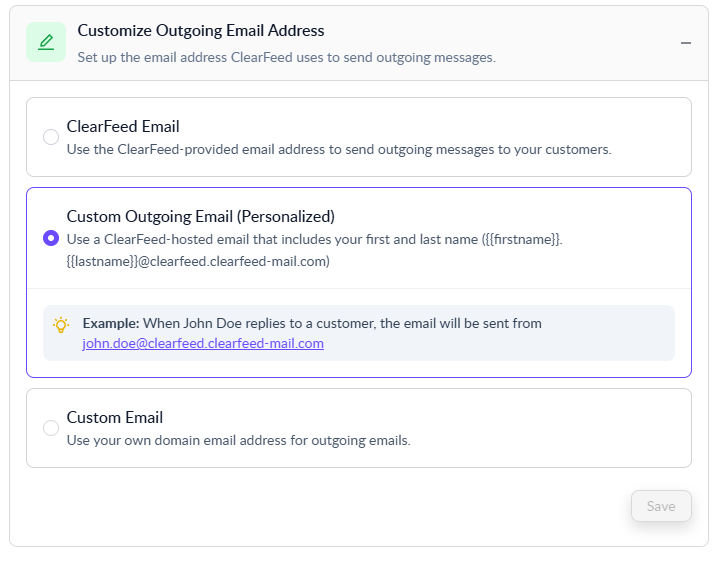Click the bold "Example:" label

point(110,323)
